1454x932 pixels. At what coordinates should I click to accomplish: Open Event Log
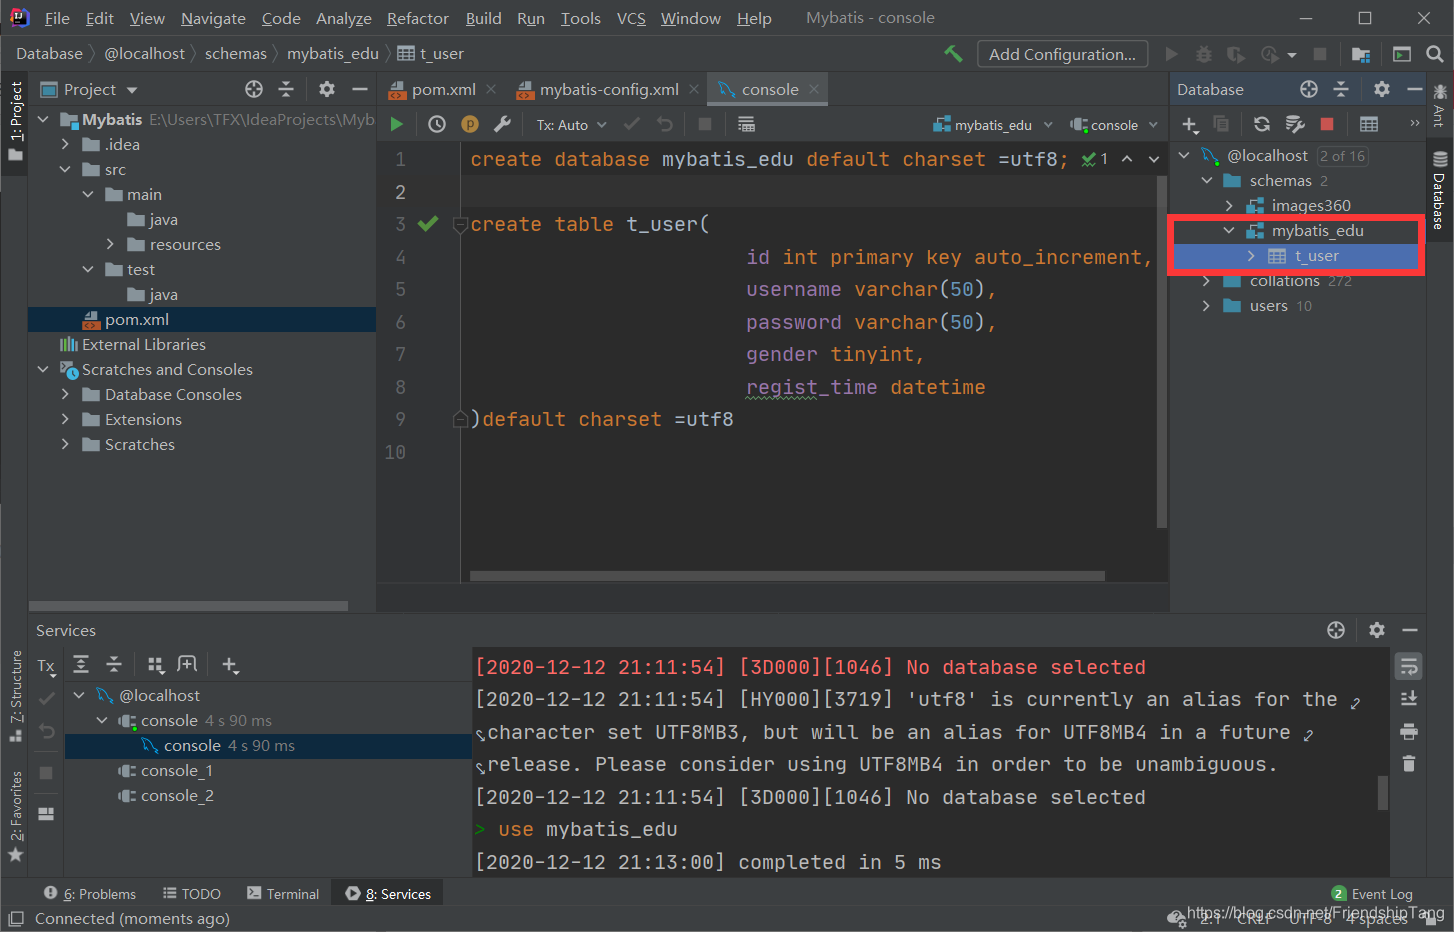coord(1373,894)
